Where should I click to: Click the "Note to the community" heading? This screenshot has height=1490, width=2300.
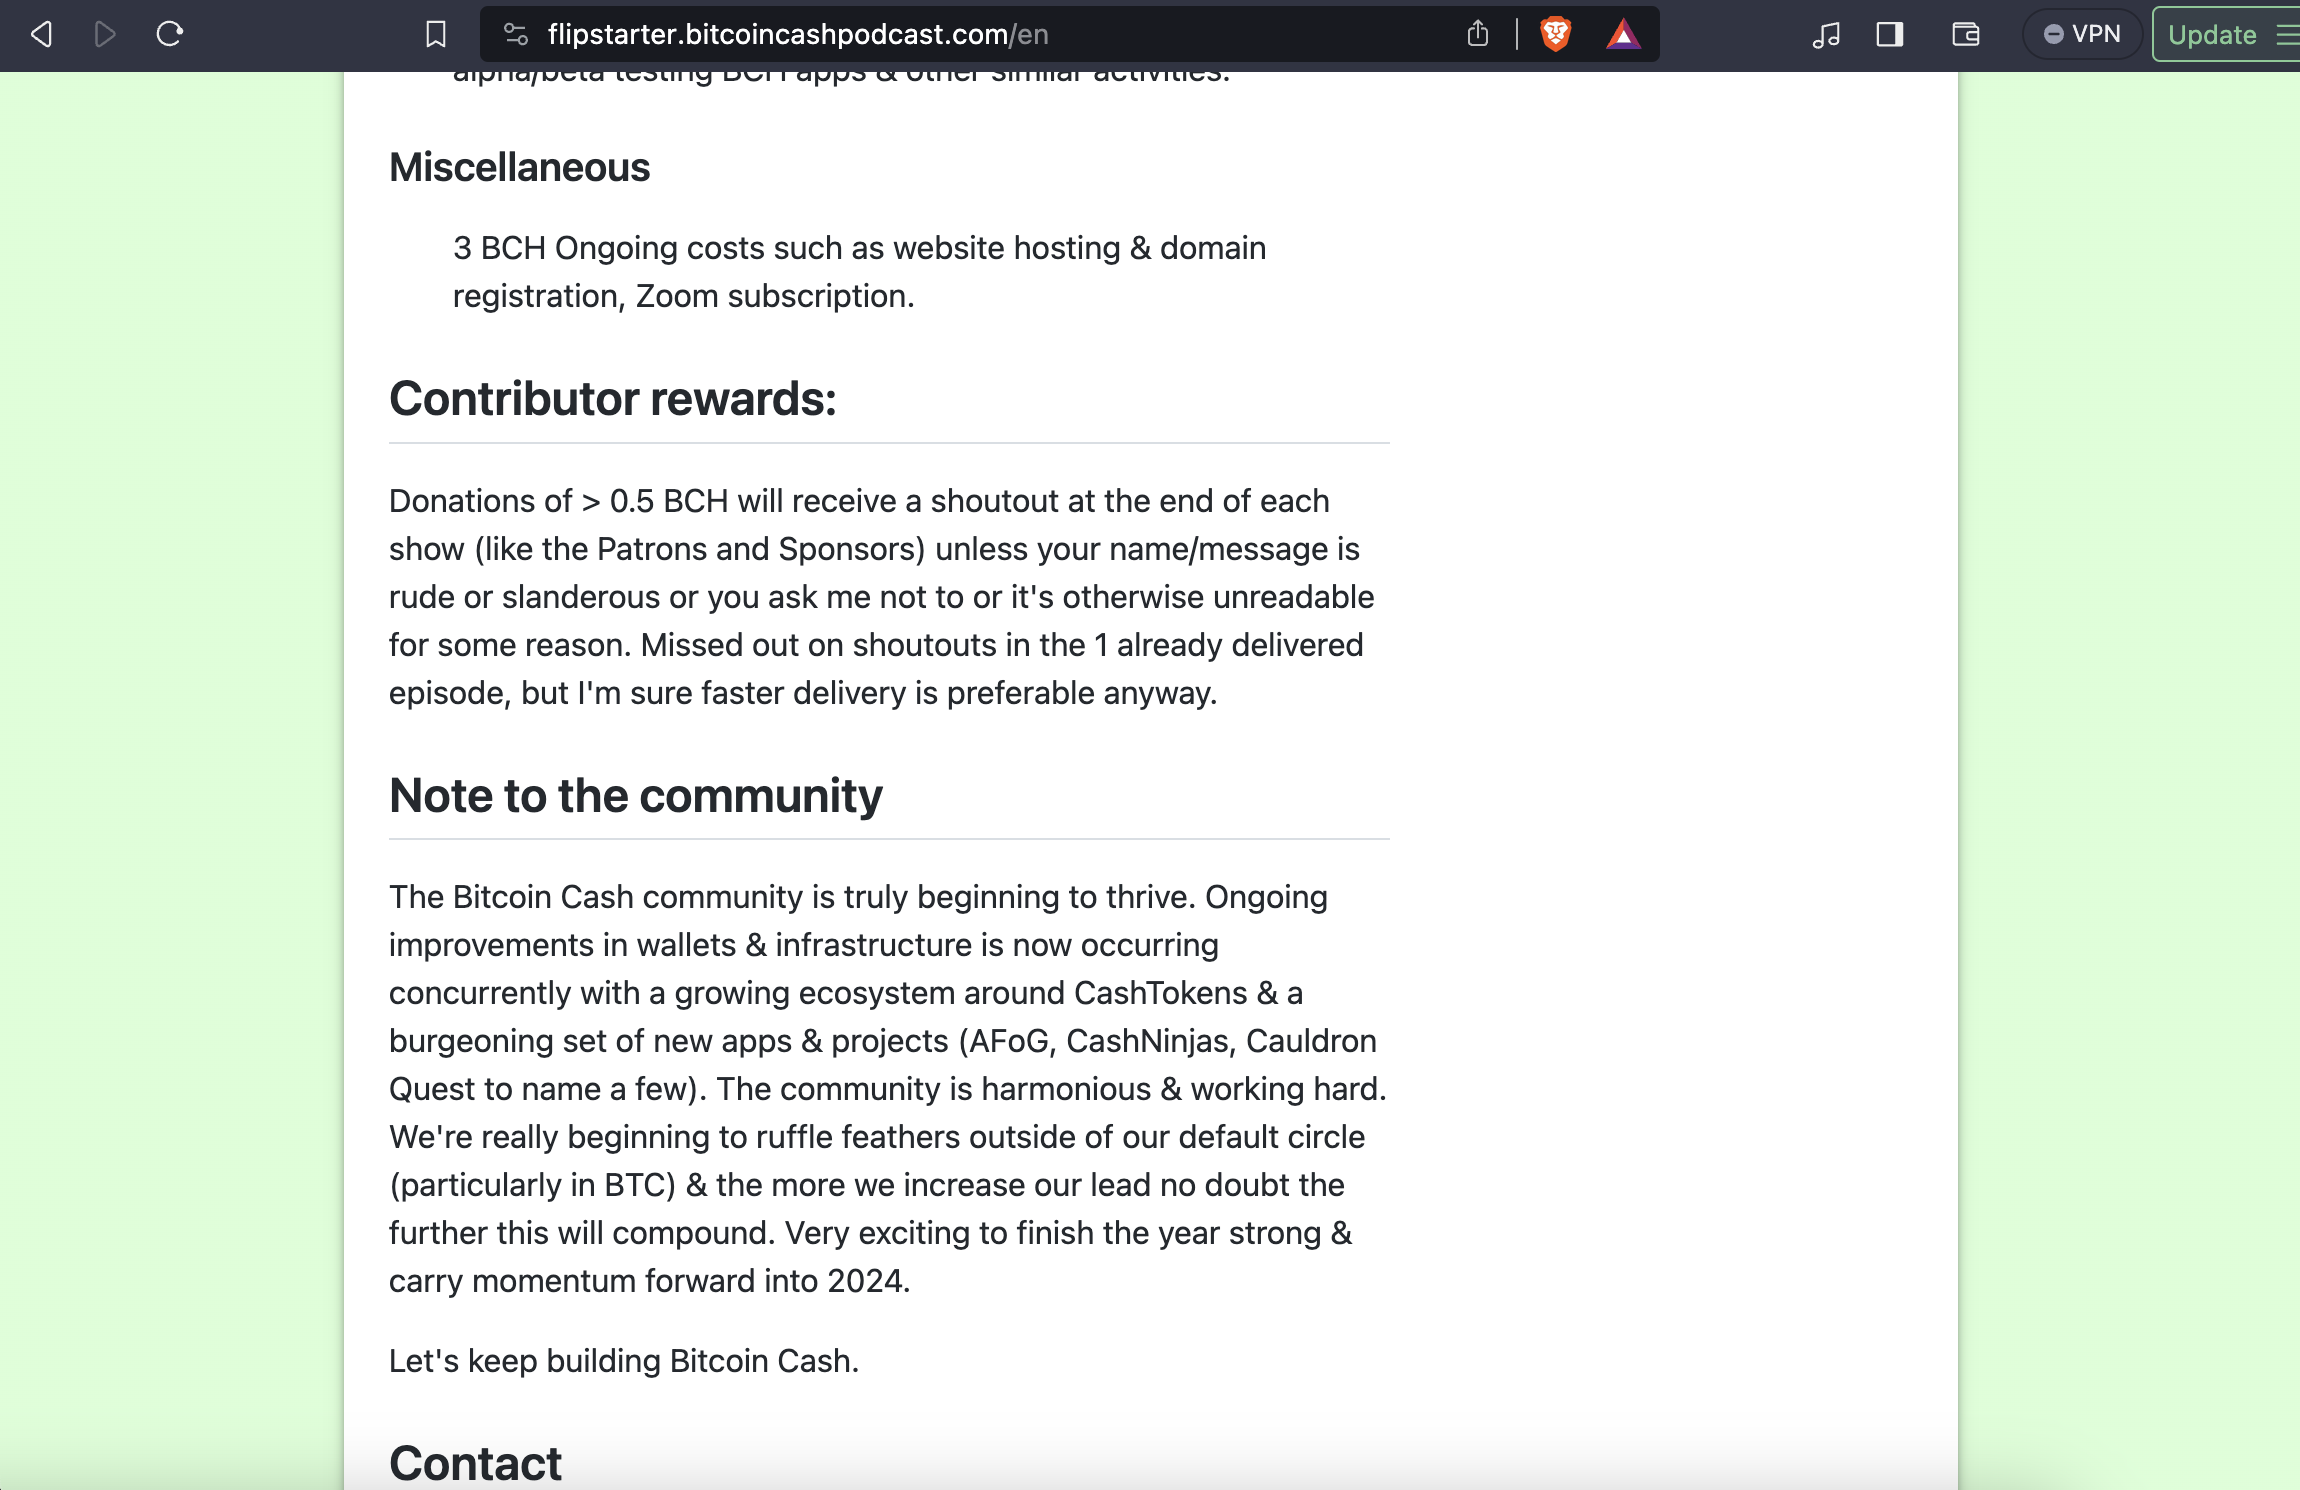(x=635, y=796)
